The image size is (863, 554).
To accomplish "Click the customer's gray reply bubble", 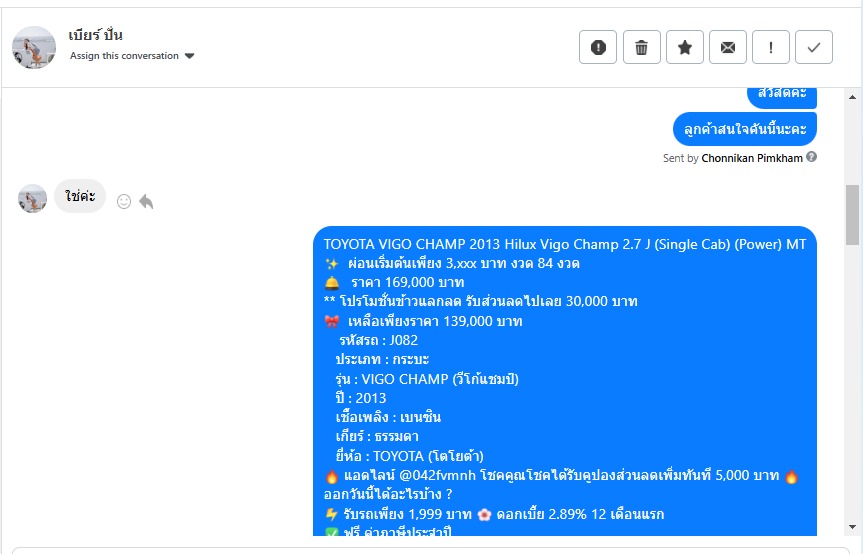I will point(80,196).
